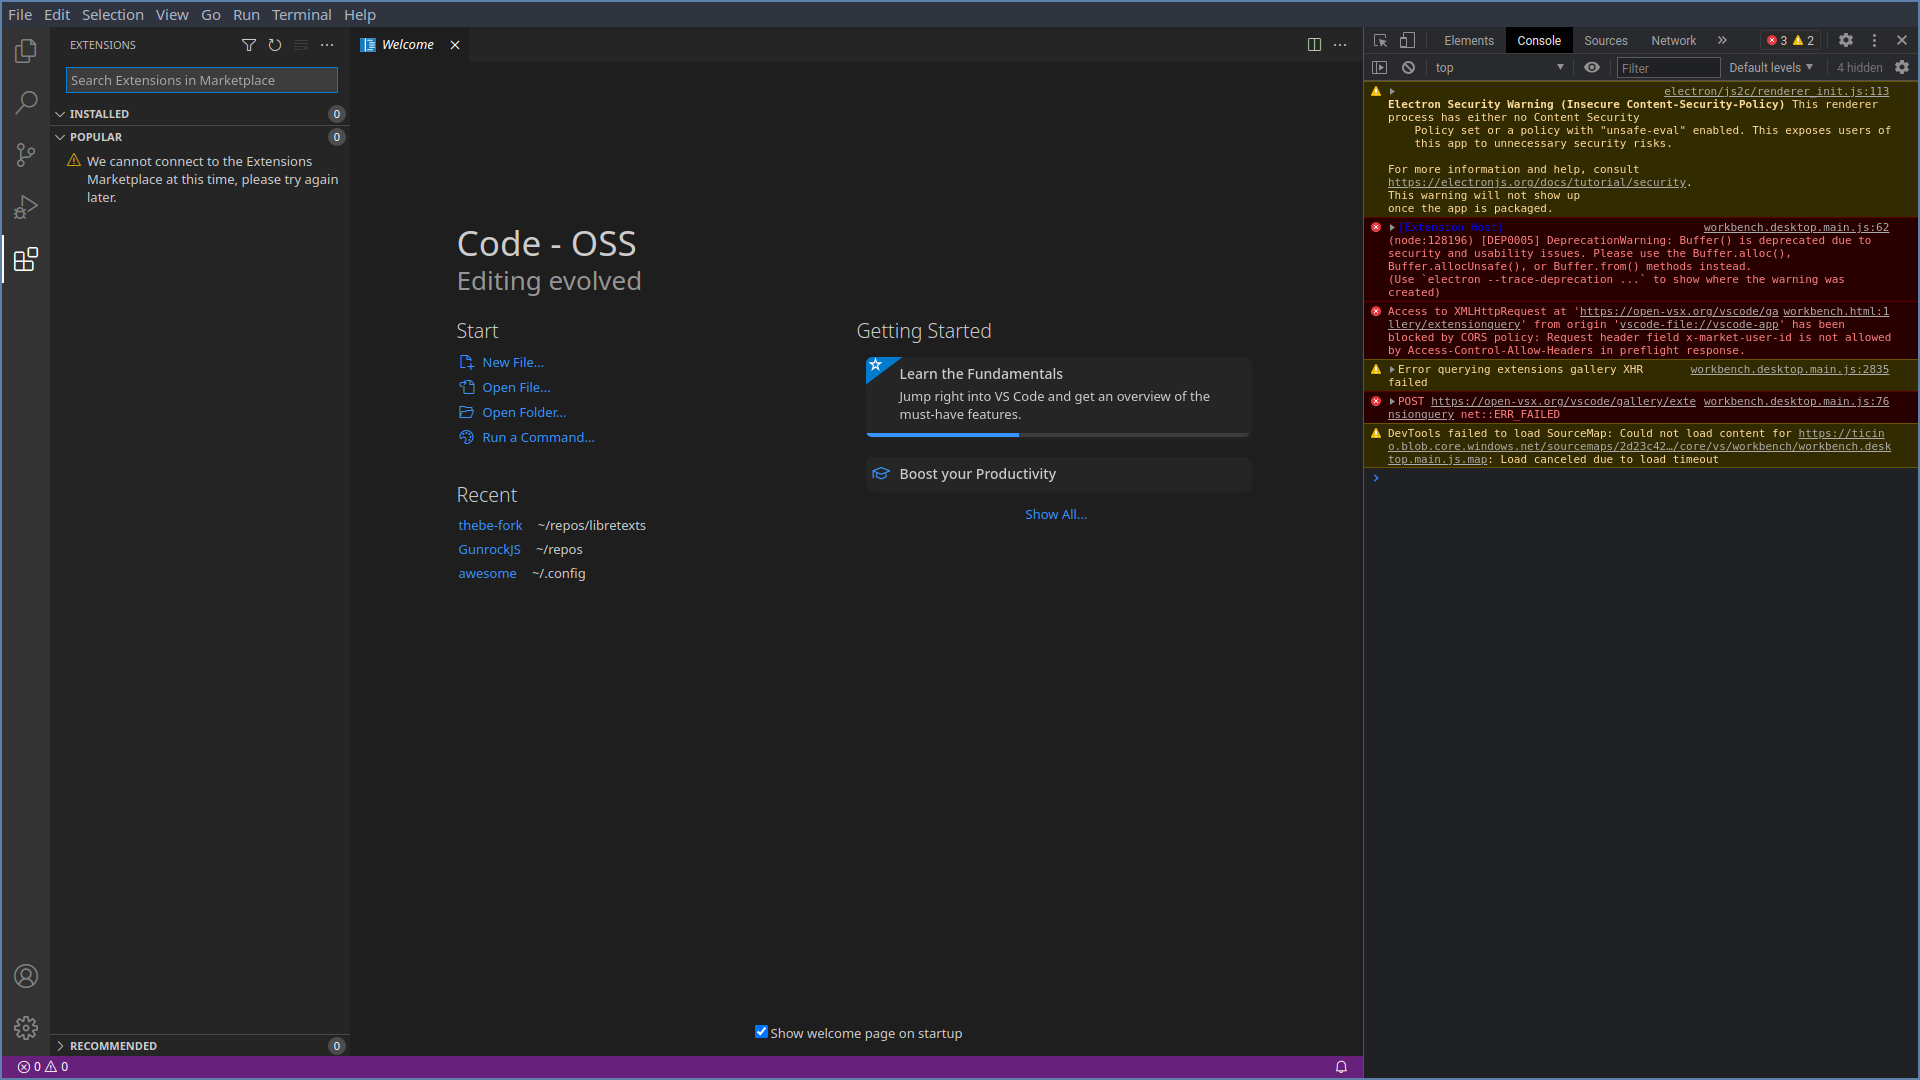Switch to the Network tab in DevTools
The image size is (1920, 1080).
(1673, 40)
